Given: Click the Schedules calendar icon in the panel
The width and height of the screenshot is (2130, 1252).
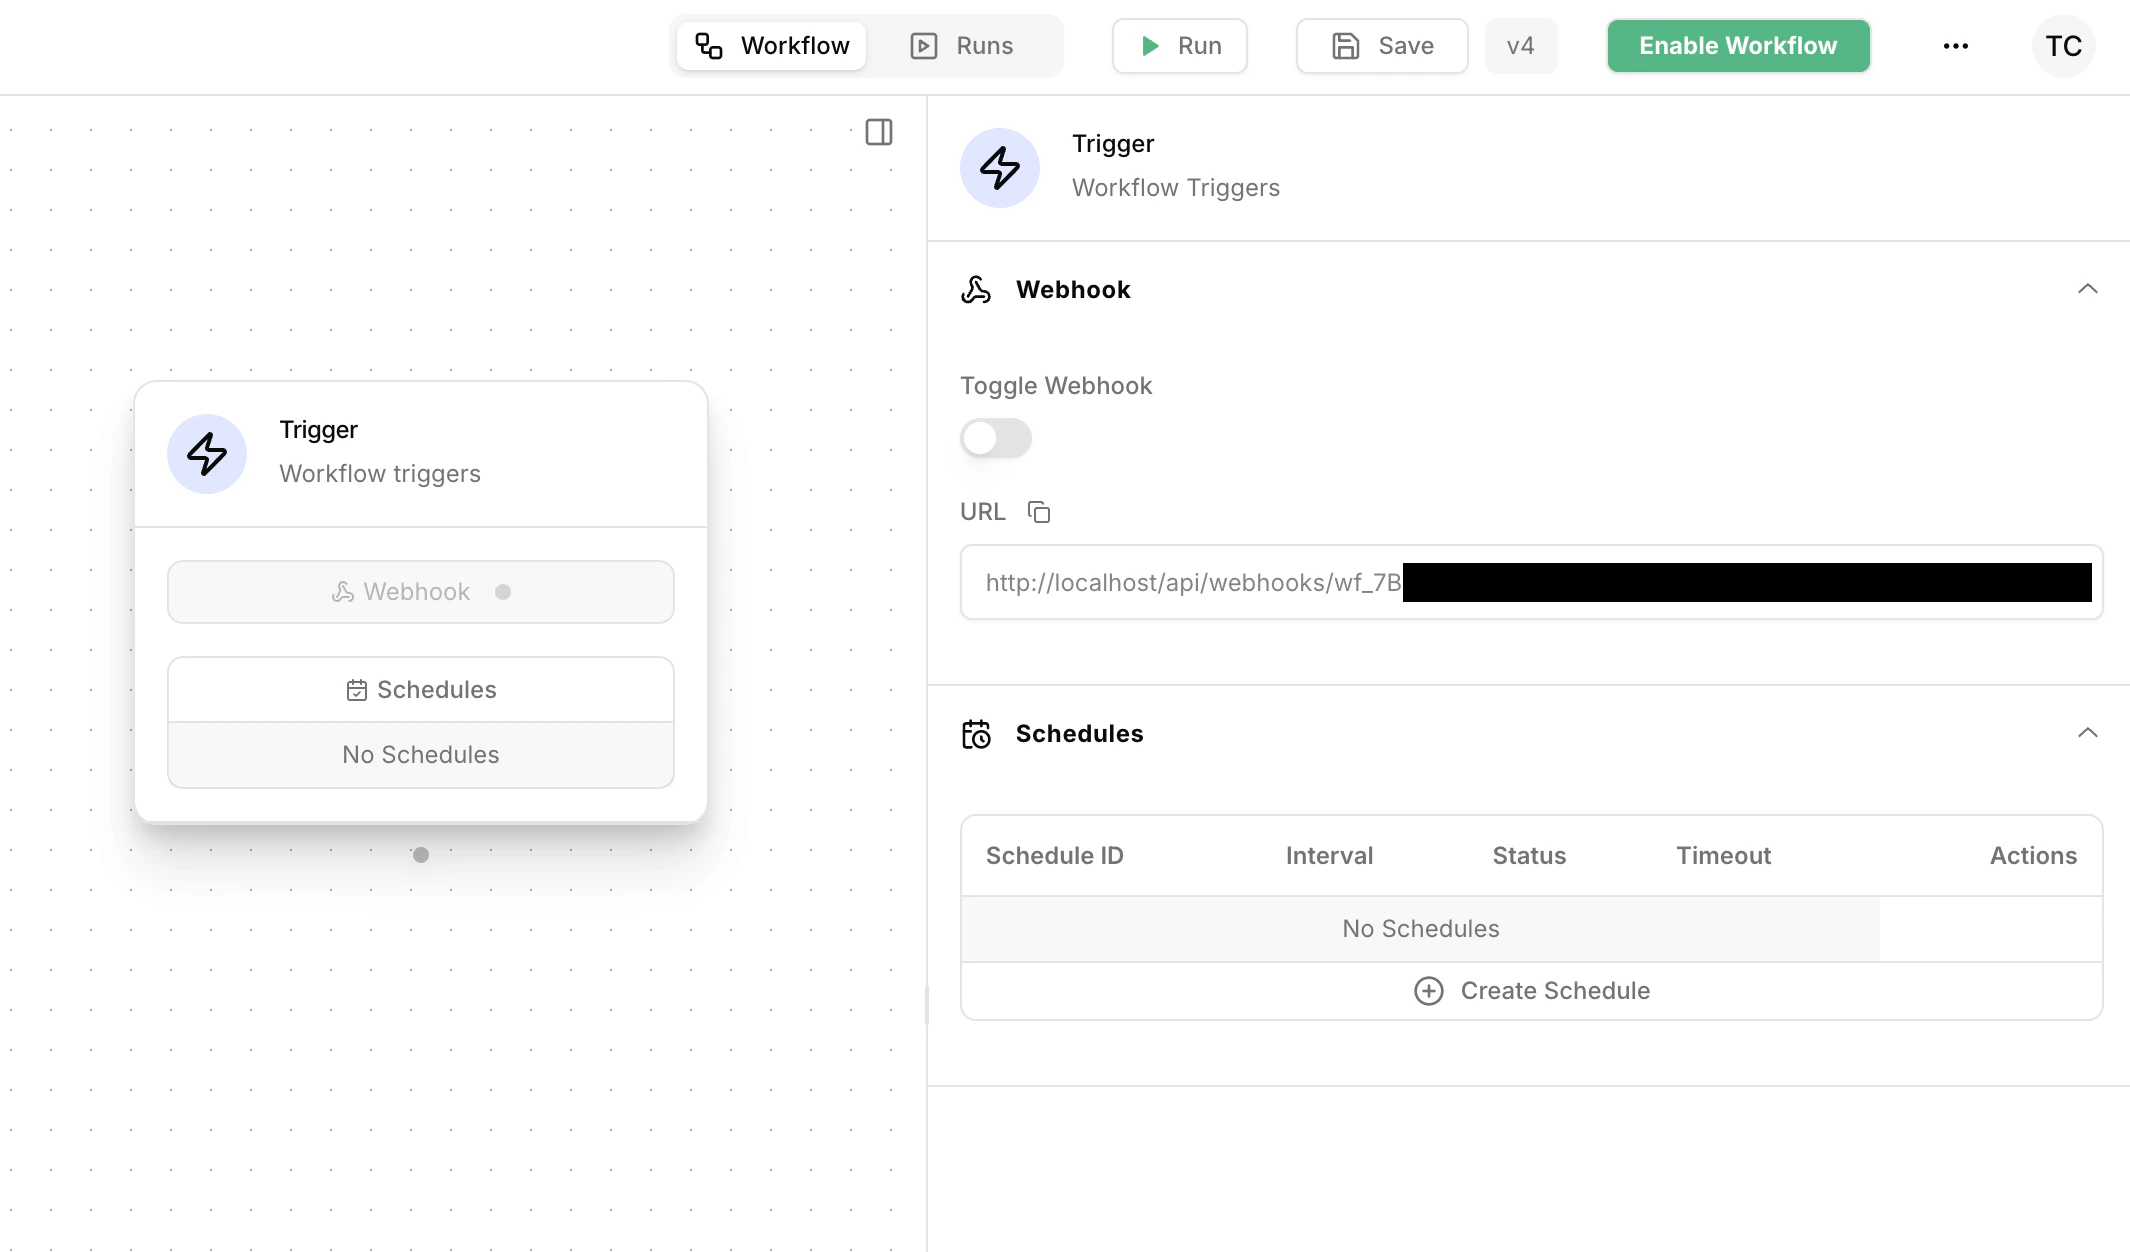Looking at the screenshot, I should pos(977,733).
